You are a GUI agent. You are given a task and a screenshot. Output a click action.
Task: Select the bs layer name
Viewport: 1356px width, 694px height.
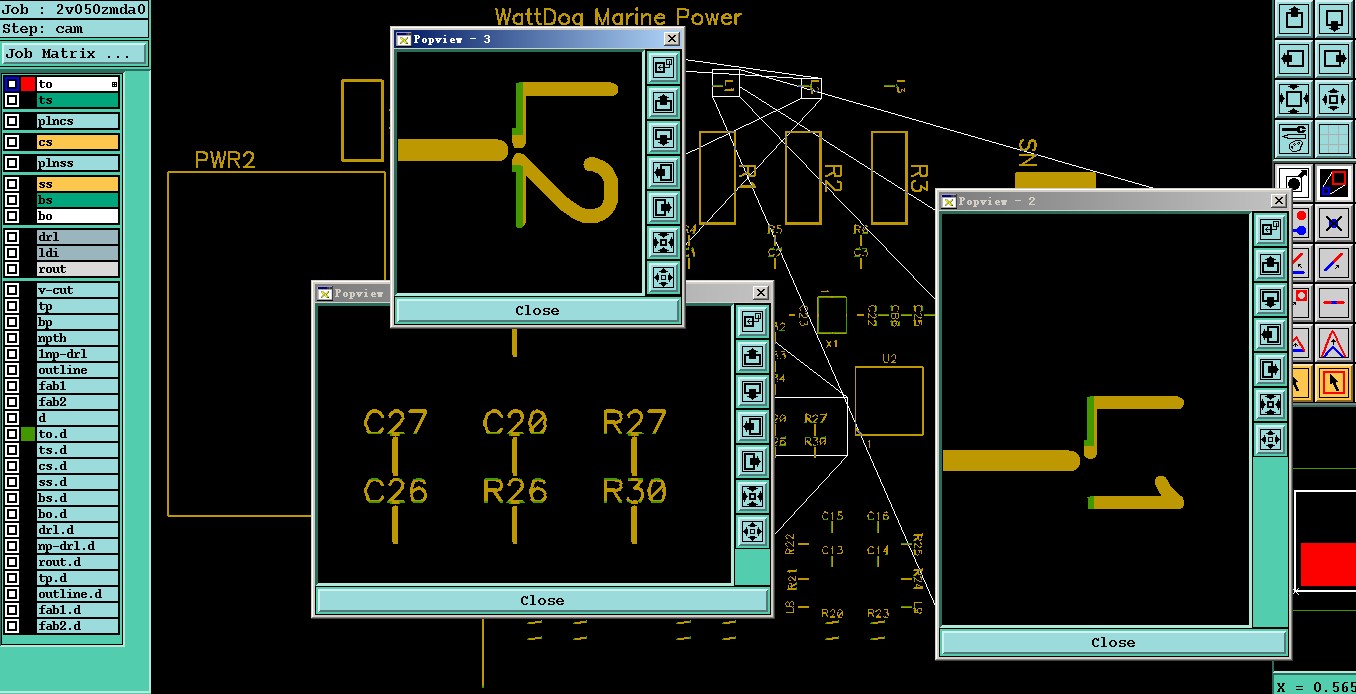point(78,200)
